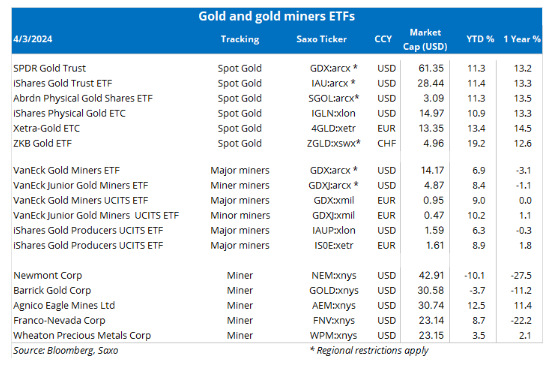The image size is (545, 367).
Task: Click the ZGLD:xswx ticker
Action: click(334, 143)
